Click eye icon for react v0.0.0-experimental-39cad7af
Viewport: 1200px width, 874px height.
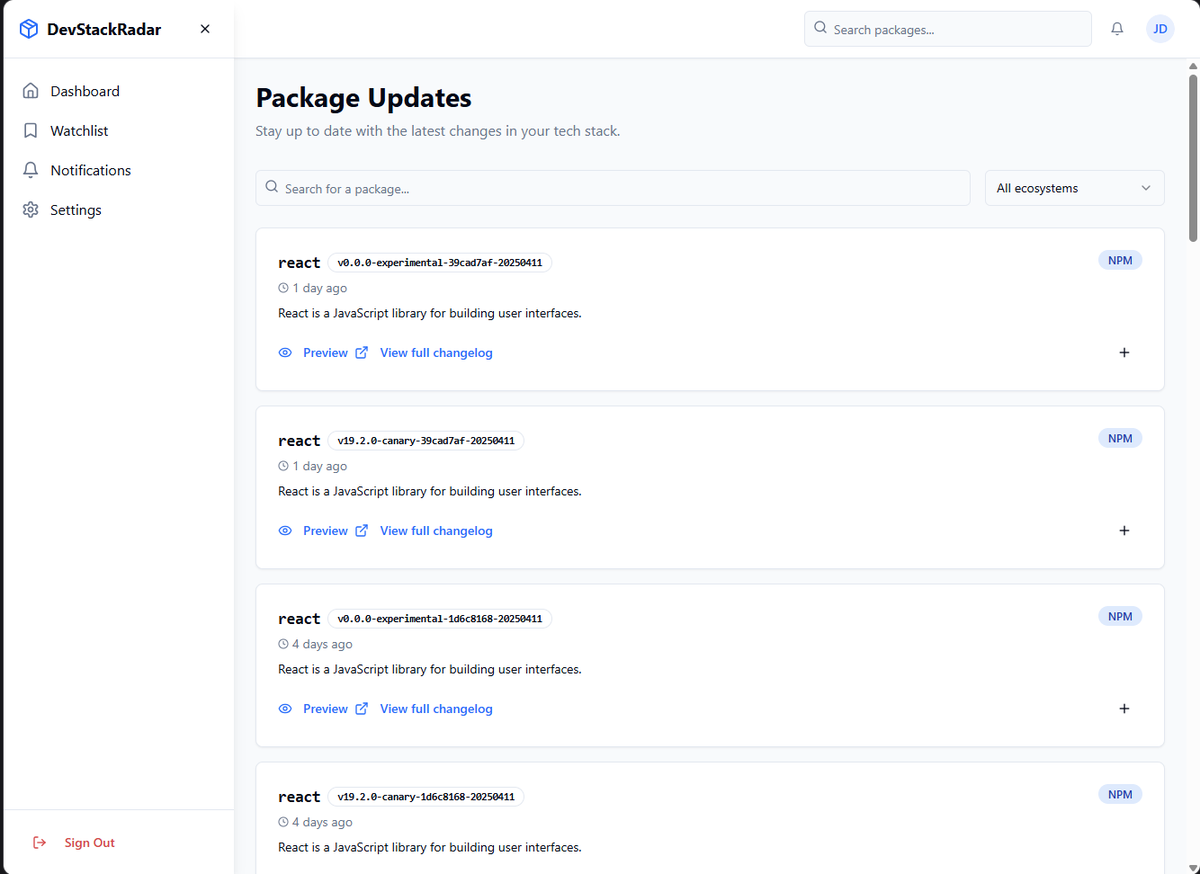(285, 353)
